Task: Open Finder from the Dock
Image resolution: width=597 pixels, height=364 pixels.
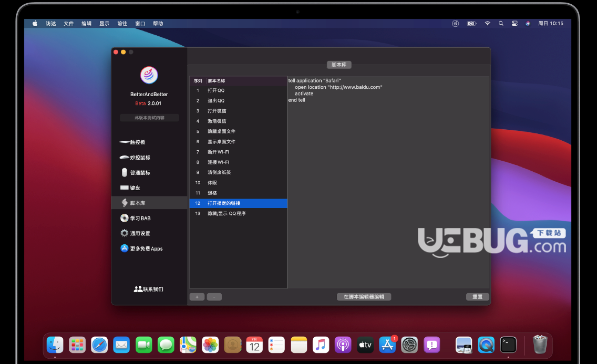Action: tap(55, 345)
